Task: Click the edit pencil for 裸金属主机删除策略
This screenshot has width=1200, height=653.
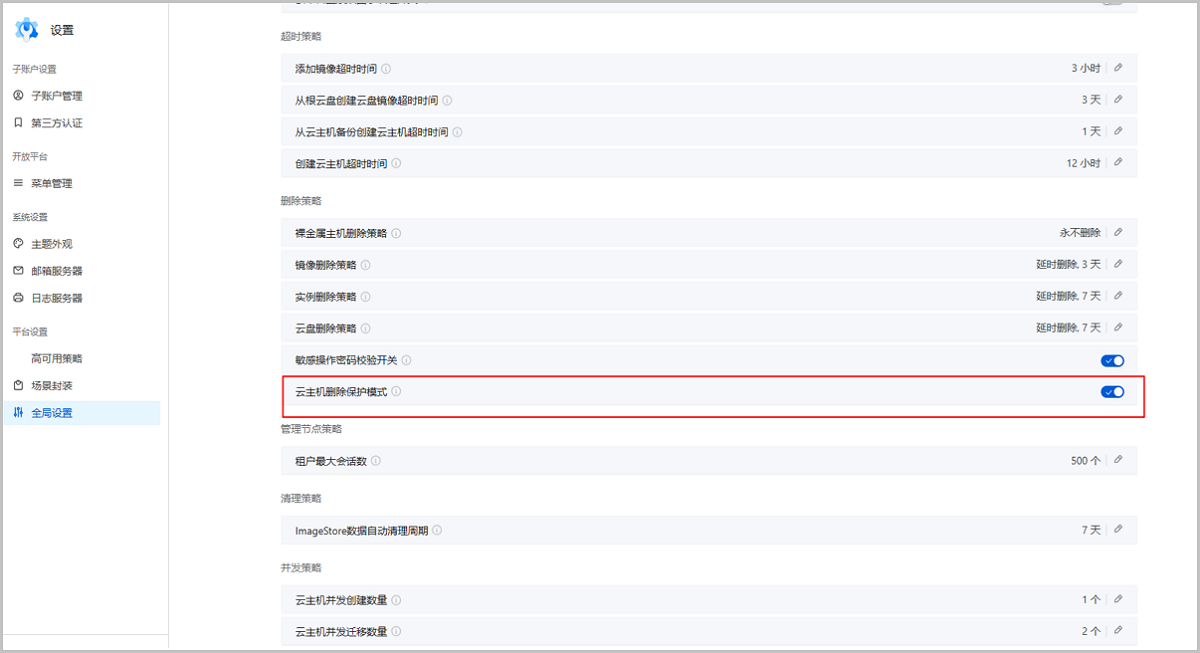Action: tap(1118, 233)
